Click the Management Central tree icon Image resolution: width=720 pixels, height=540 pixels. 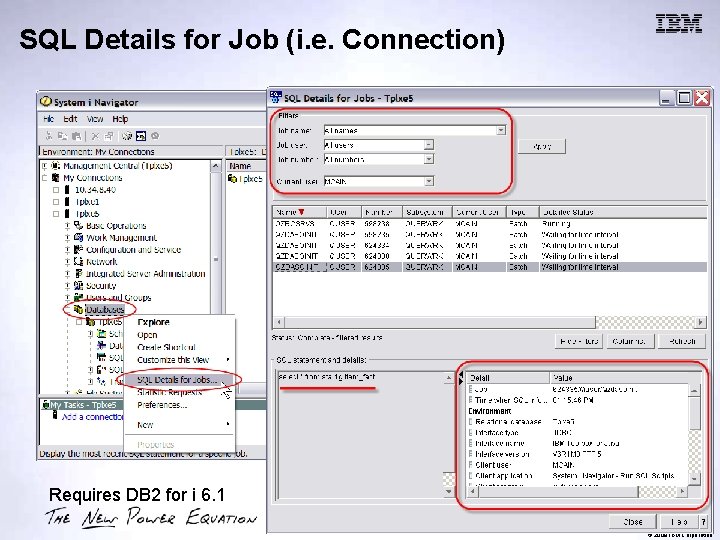click(56, 166)
